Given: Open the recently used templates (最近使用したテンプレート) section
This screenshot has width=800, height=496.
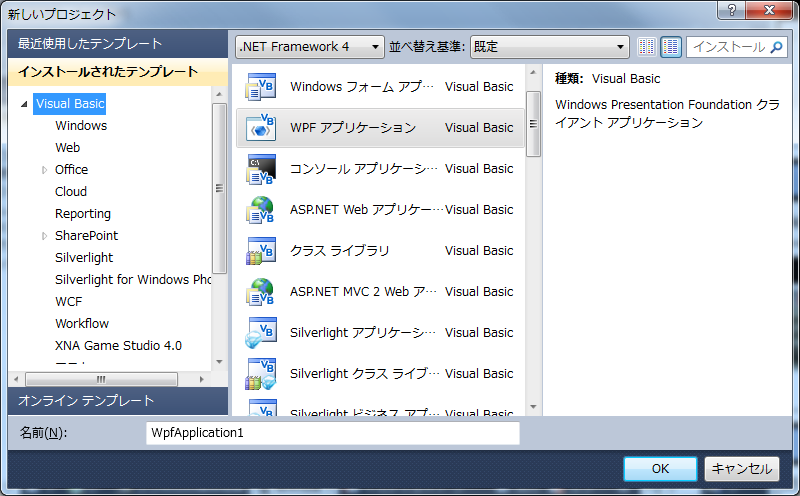Looking at the screenshot, I should (x=118, y=44).
